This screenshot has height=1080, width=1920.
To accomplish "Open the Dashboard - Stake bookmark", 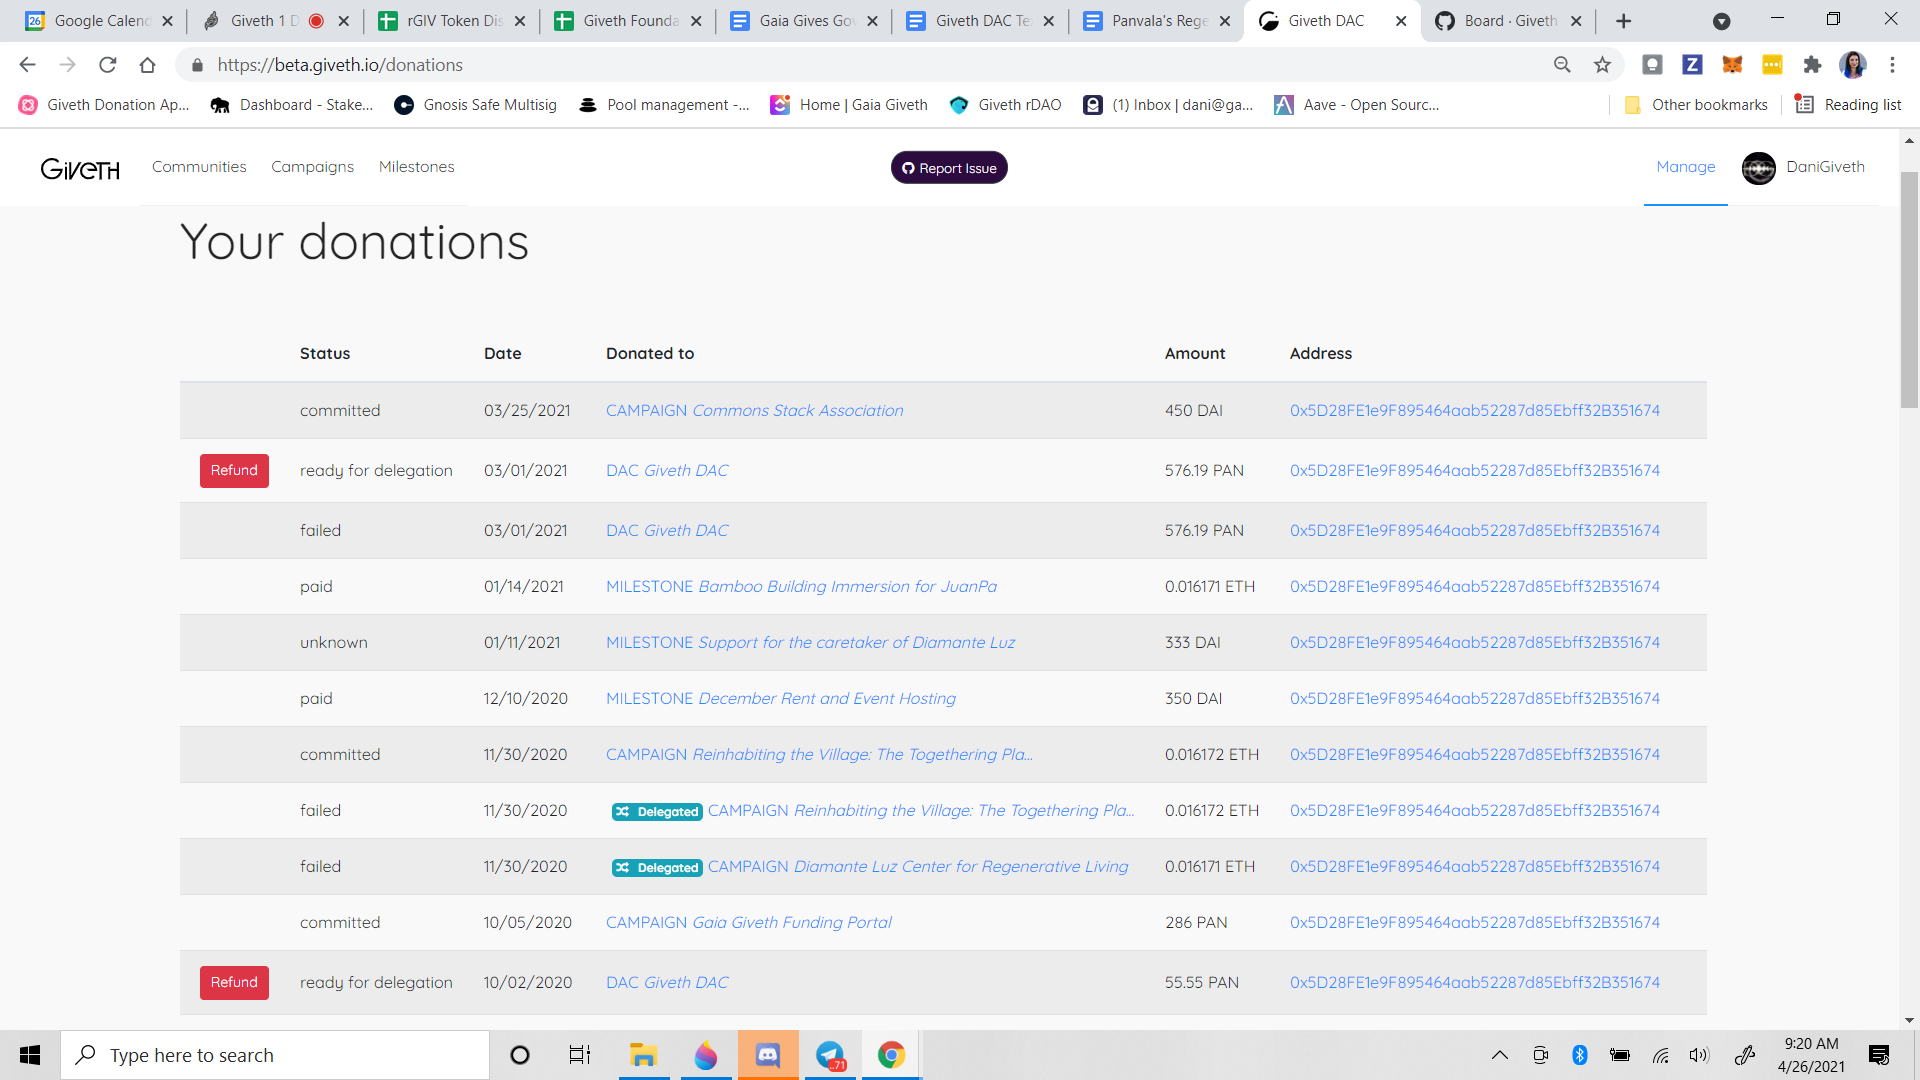I will pyautogui.click(x=291, y=105).
